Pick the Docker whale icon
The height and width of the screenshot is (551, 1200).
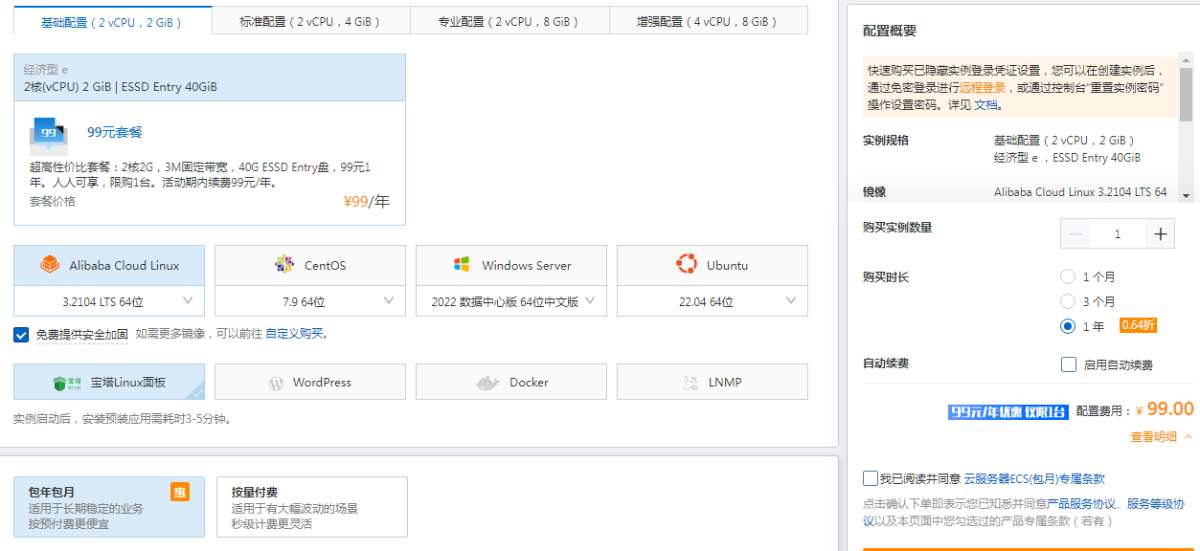pyautogui.click(x=487, y=383)
